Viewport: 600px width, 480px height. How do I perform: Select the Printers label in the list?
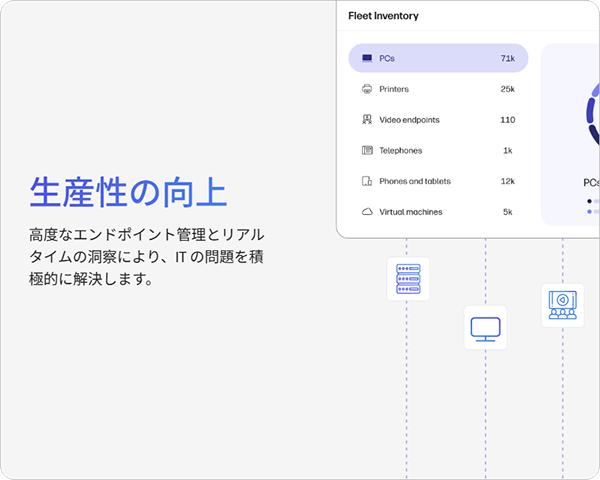395,89
